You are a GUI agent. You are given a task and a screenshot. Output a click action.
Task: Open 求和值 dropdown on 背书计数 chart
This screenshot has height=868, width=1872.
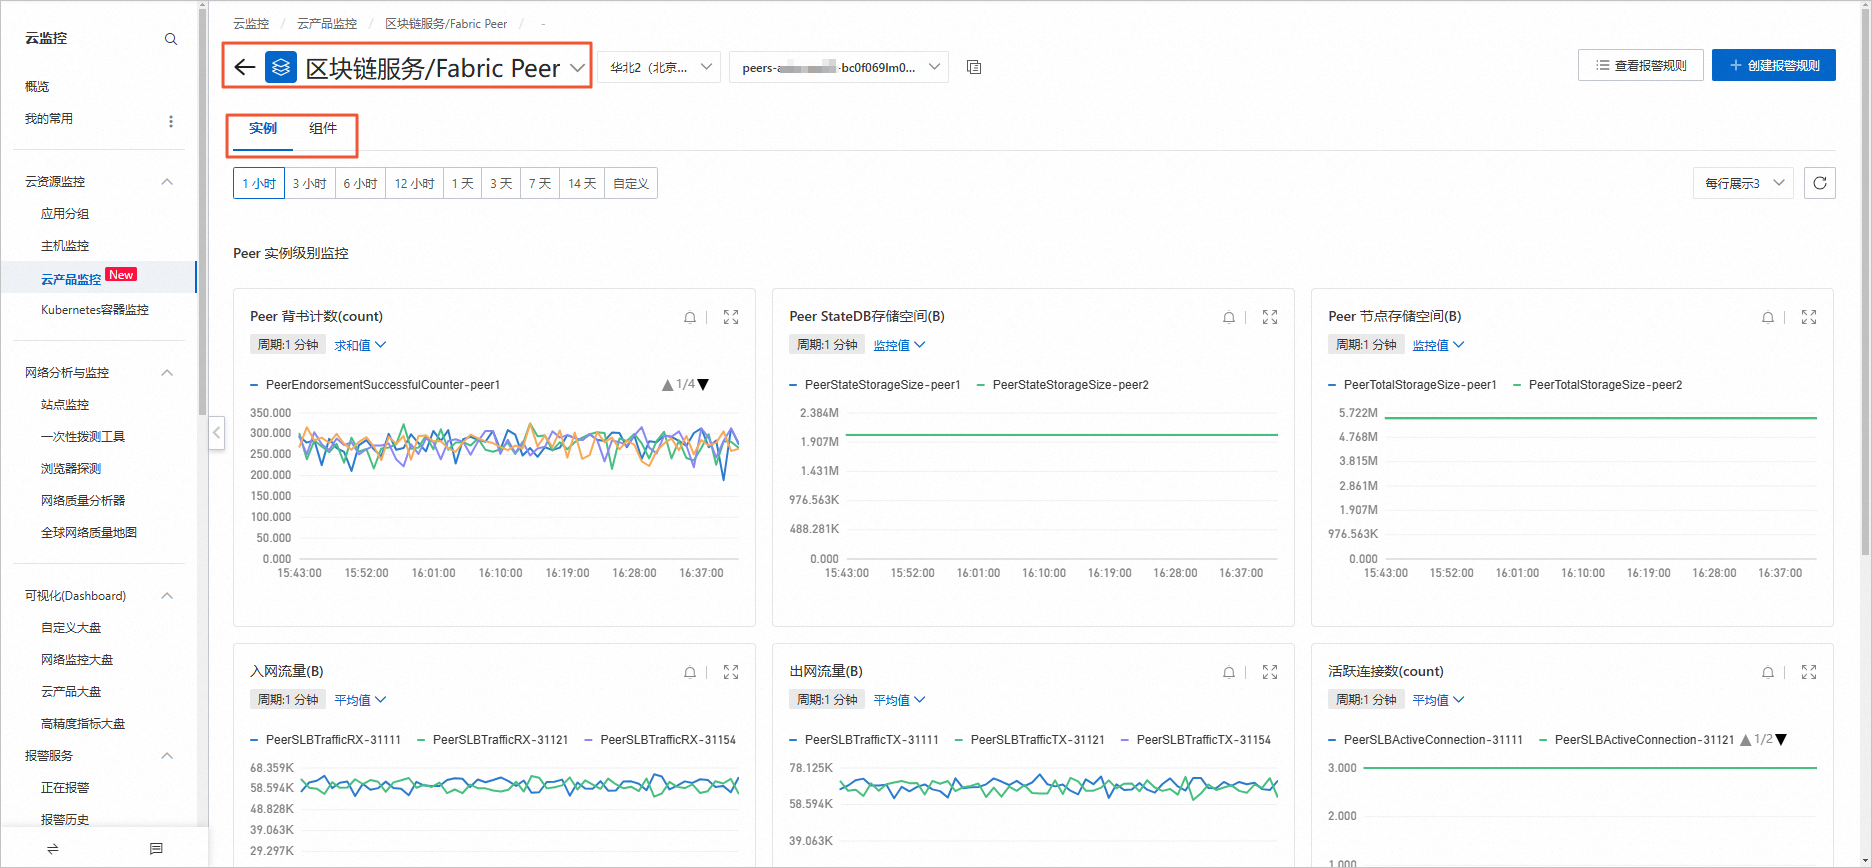360,345
